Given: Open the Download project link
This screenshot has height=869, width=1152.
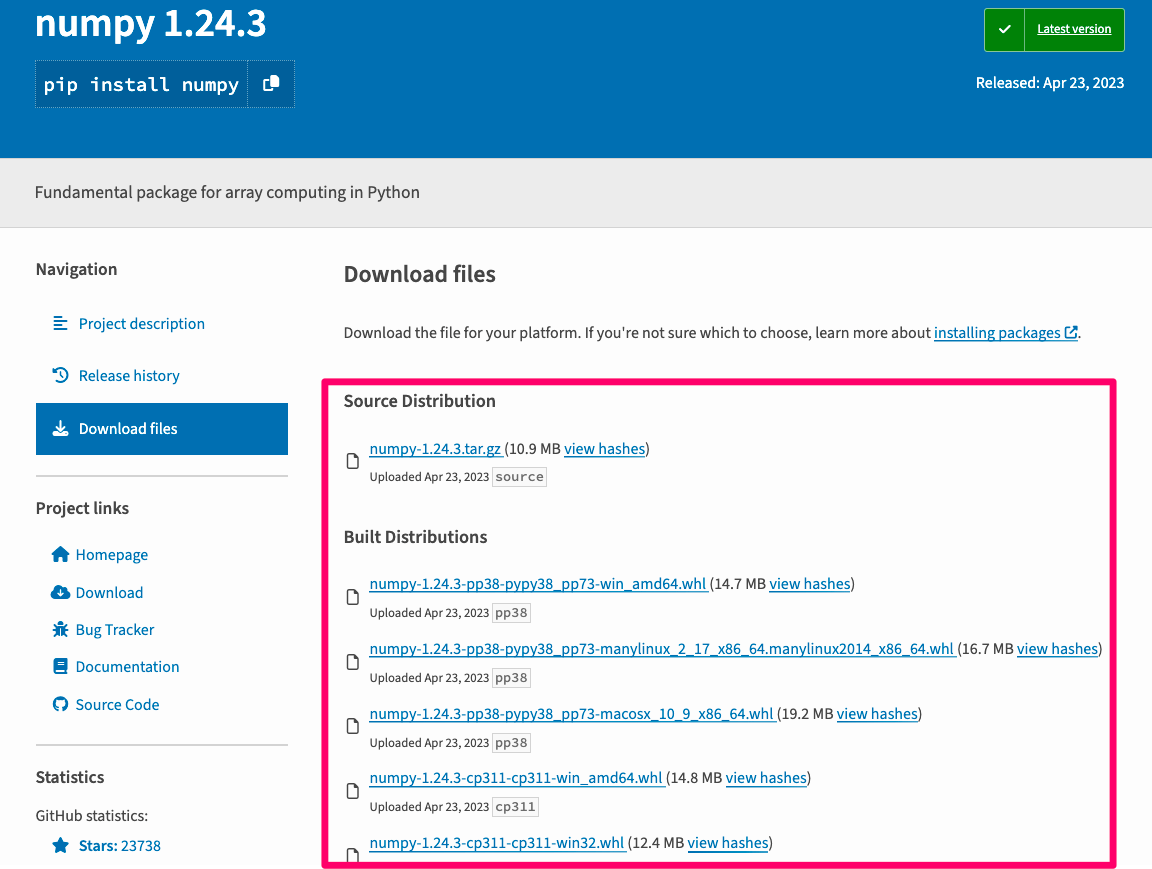Looking at the screenshot, I should coord(109,593).
